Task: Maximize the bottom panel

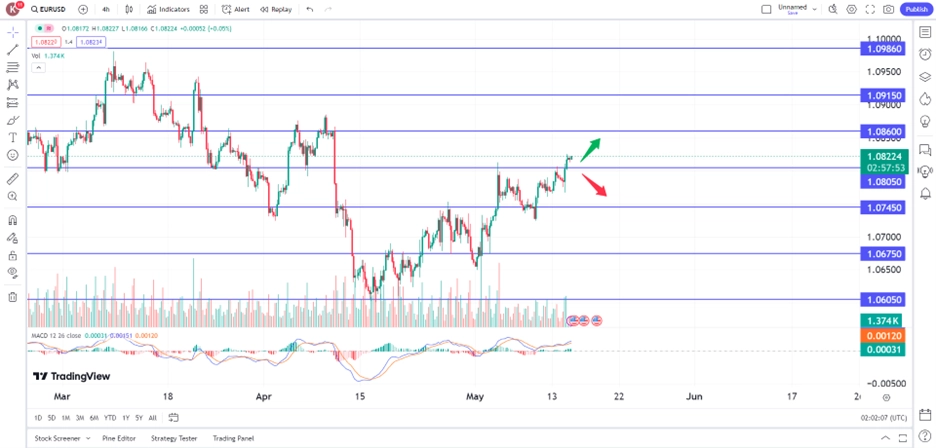Action: [903, 438]
